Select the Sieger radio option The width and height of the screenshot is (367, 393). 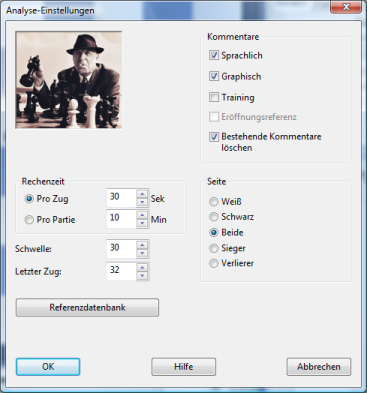coord(213,248)
